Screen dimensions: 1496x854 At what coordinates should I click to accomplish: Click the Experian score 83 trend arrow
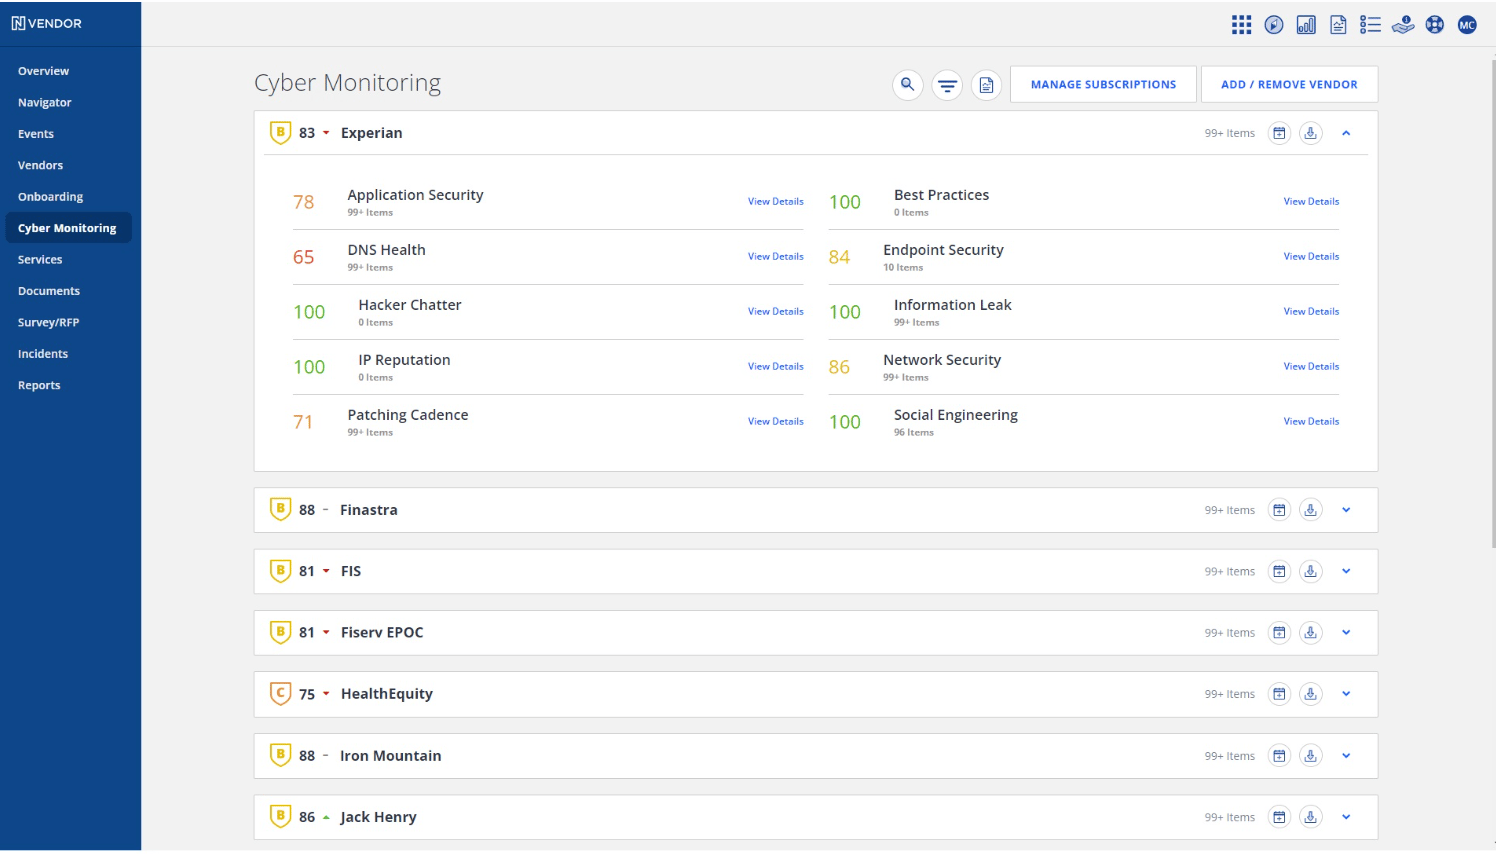pyautogui.click(x=326, y=133)
